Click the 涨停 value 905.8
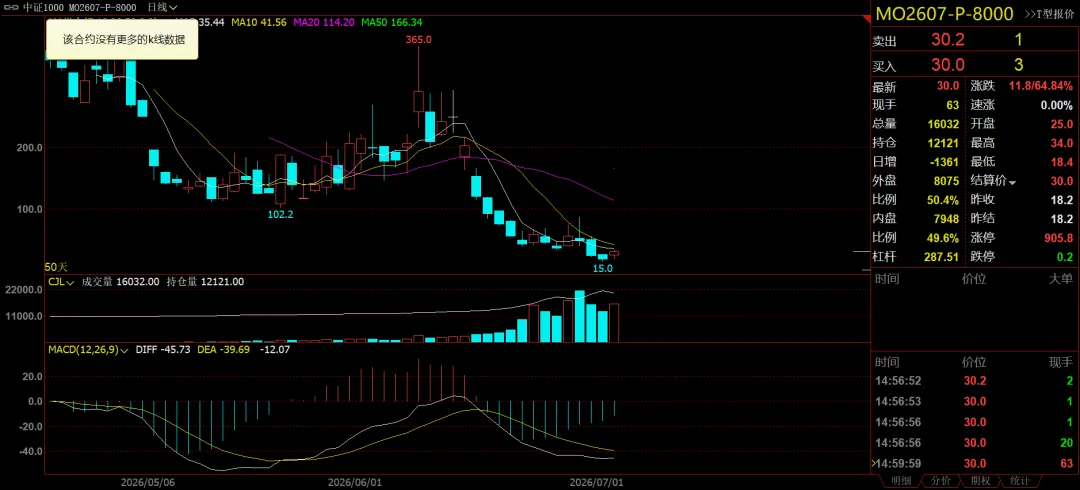Image resolution: width=1080 pixels, height=490 pixels. 1059,238
